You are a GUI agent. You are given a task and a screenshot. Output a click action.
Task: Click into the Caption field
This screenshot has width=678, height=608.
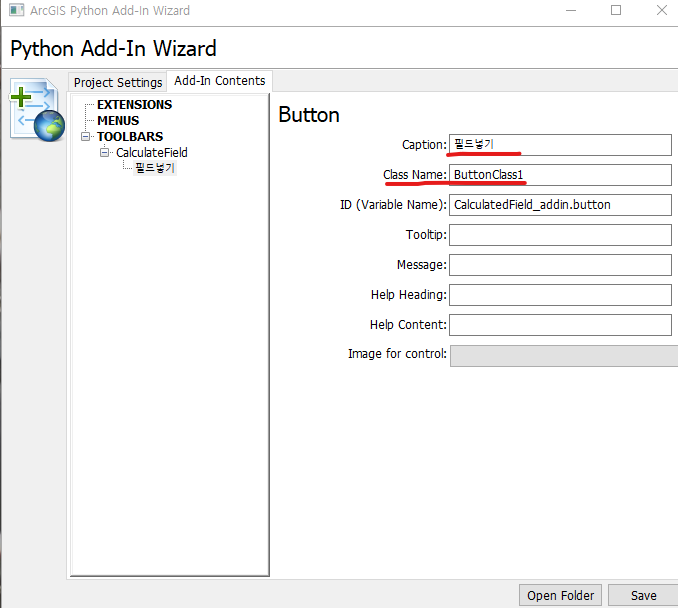click(x=560, y=145)
